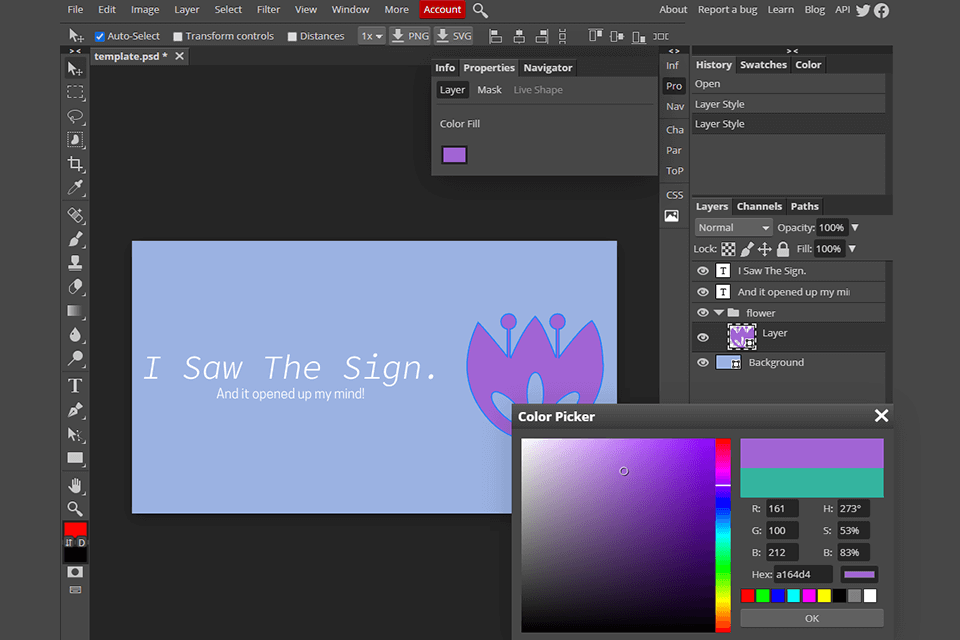
Task: Select the Rectangle Select tool
Action: 75,92
